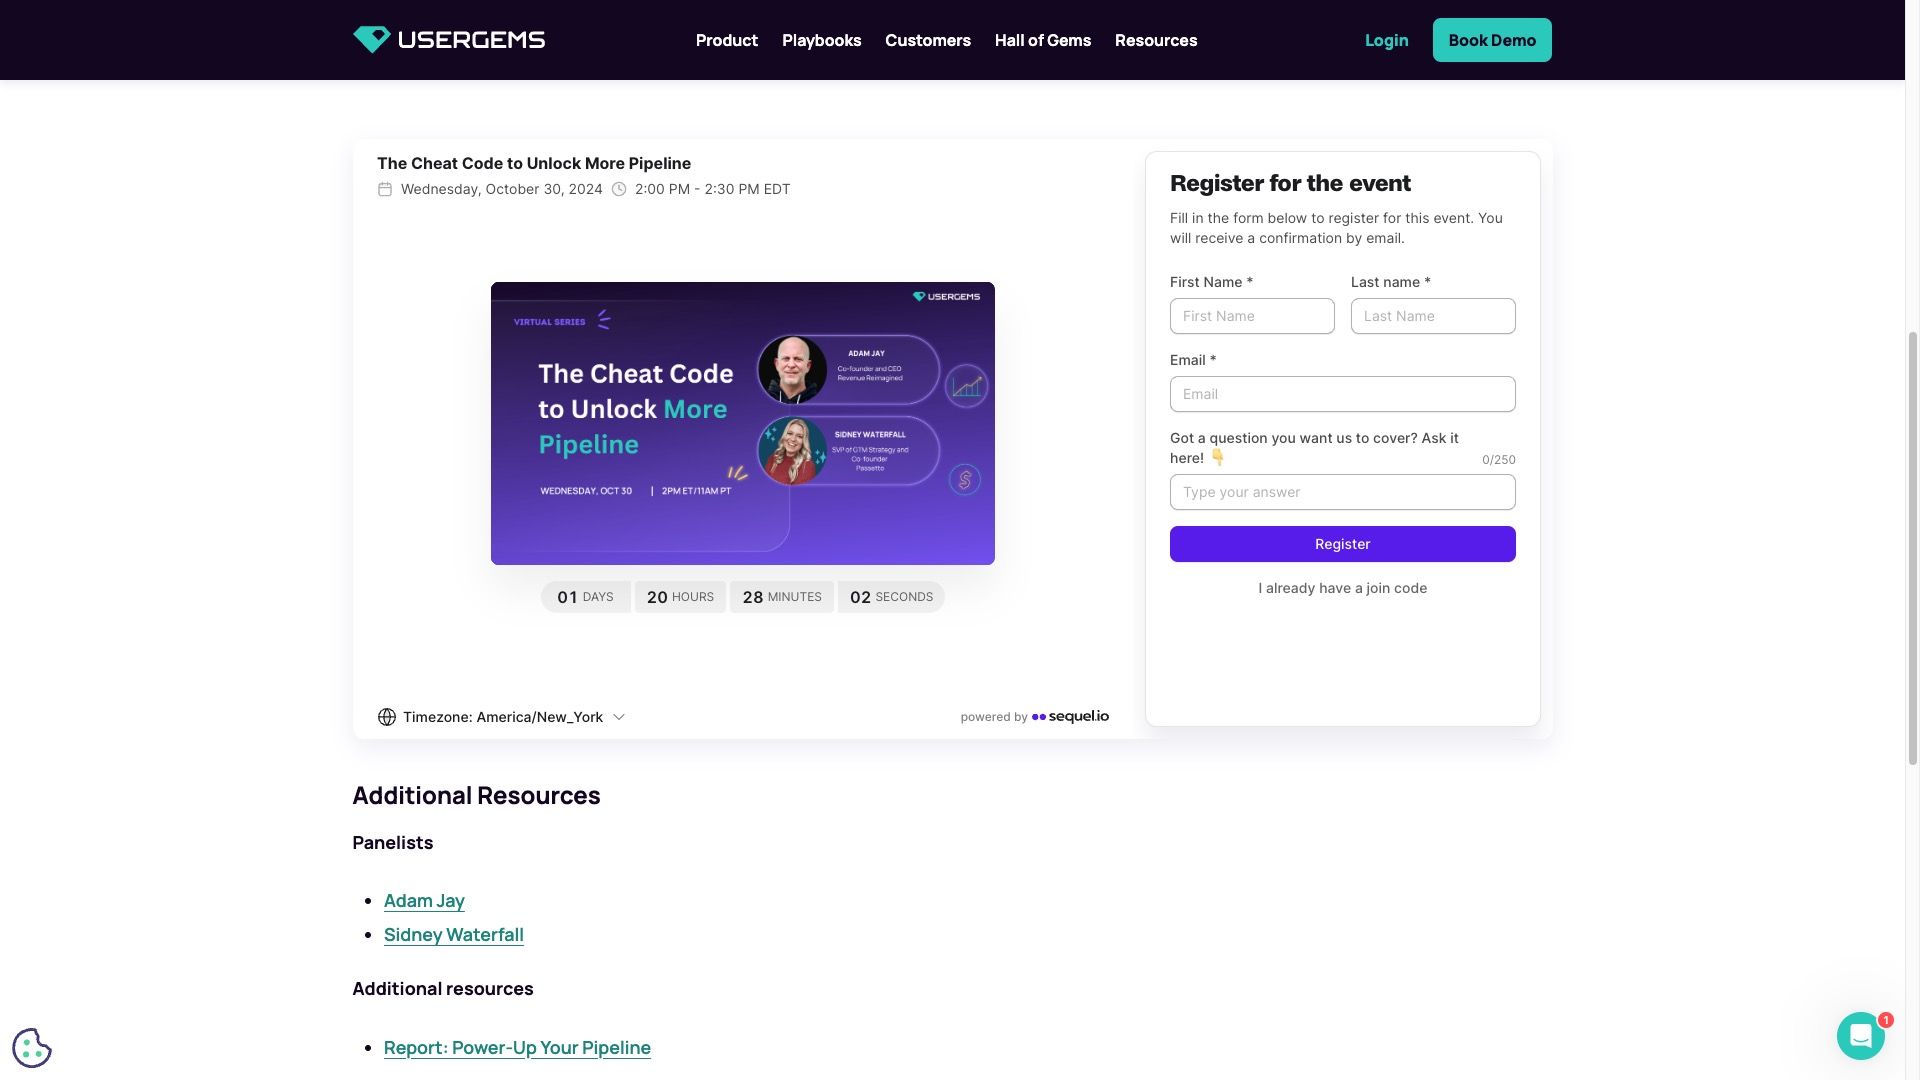This screenshot has height=1080, width=1920.
Task: Open the Hall of Gems menu item
Action: pyautogui.click(x=1043, y=40)
